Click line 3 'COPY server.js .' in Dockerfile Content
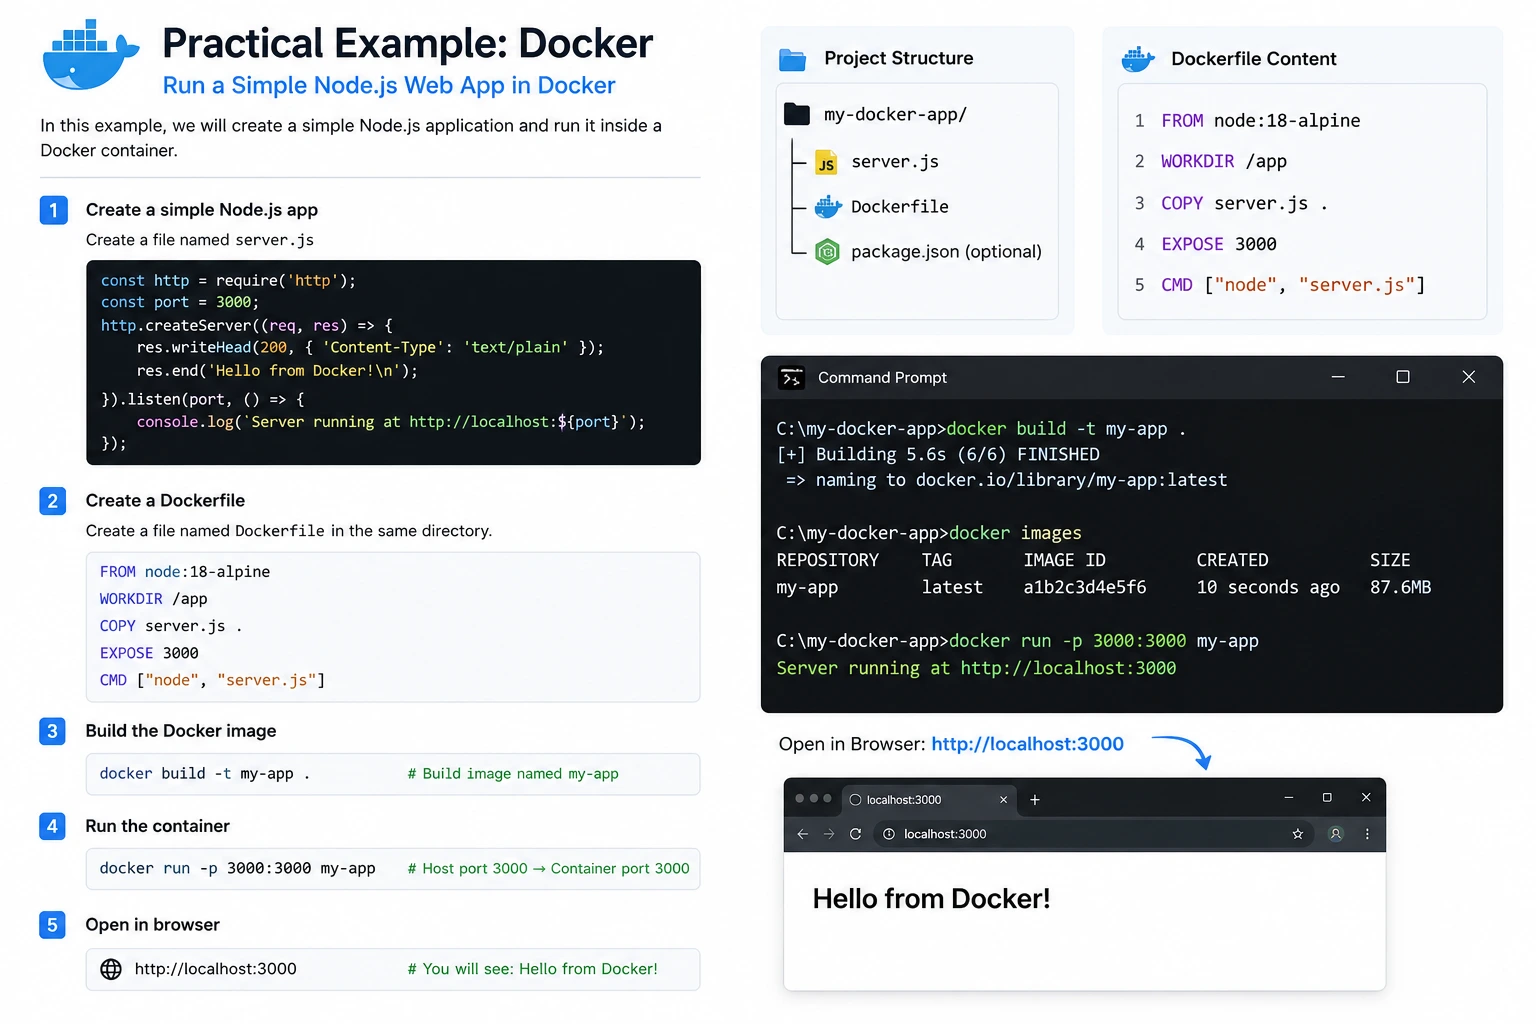 [x=1244, y=204]
